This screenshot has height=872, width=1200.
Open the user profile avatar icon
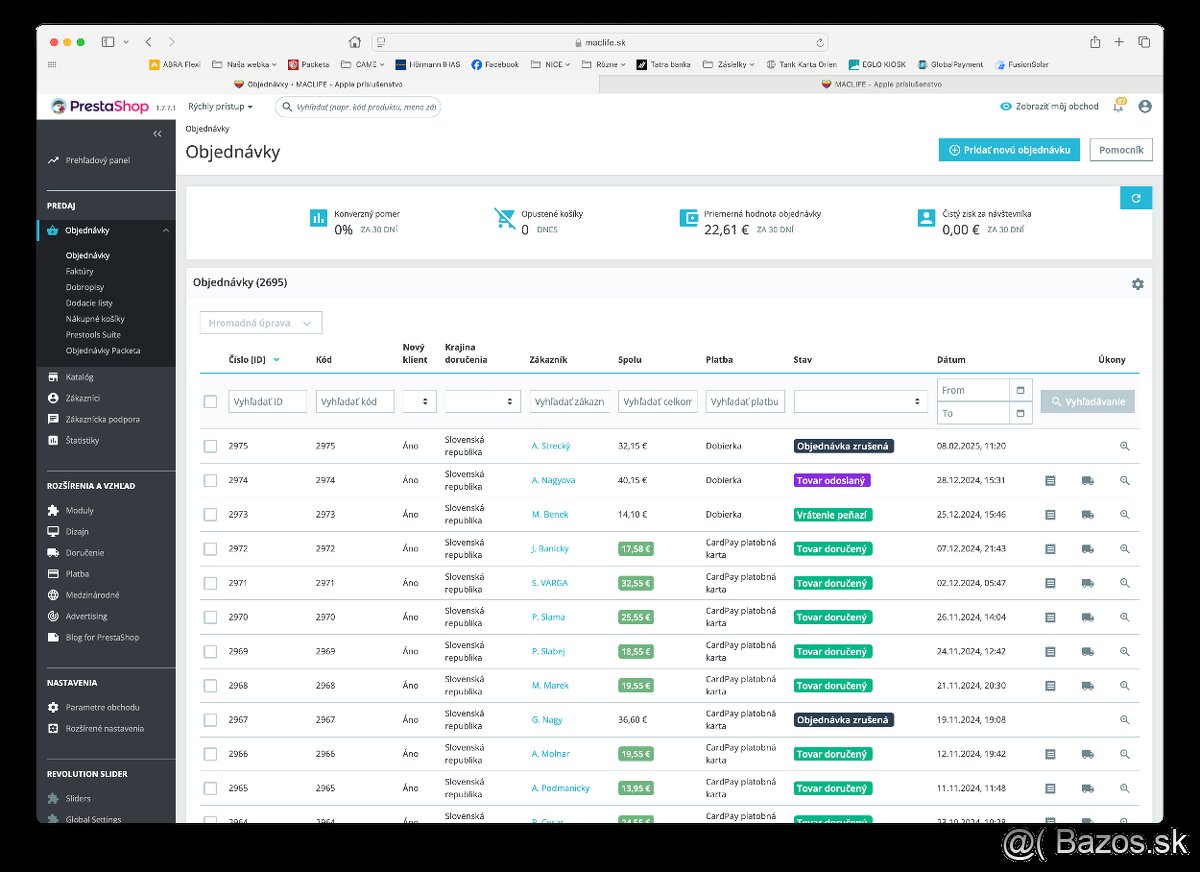(x=1145, y=107)
